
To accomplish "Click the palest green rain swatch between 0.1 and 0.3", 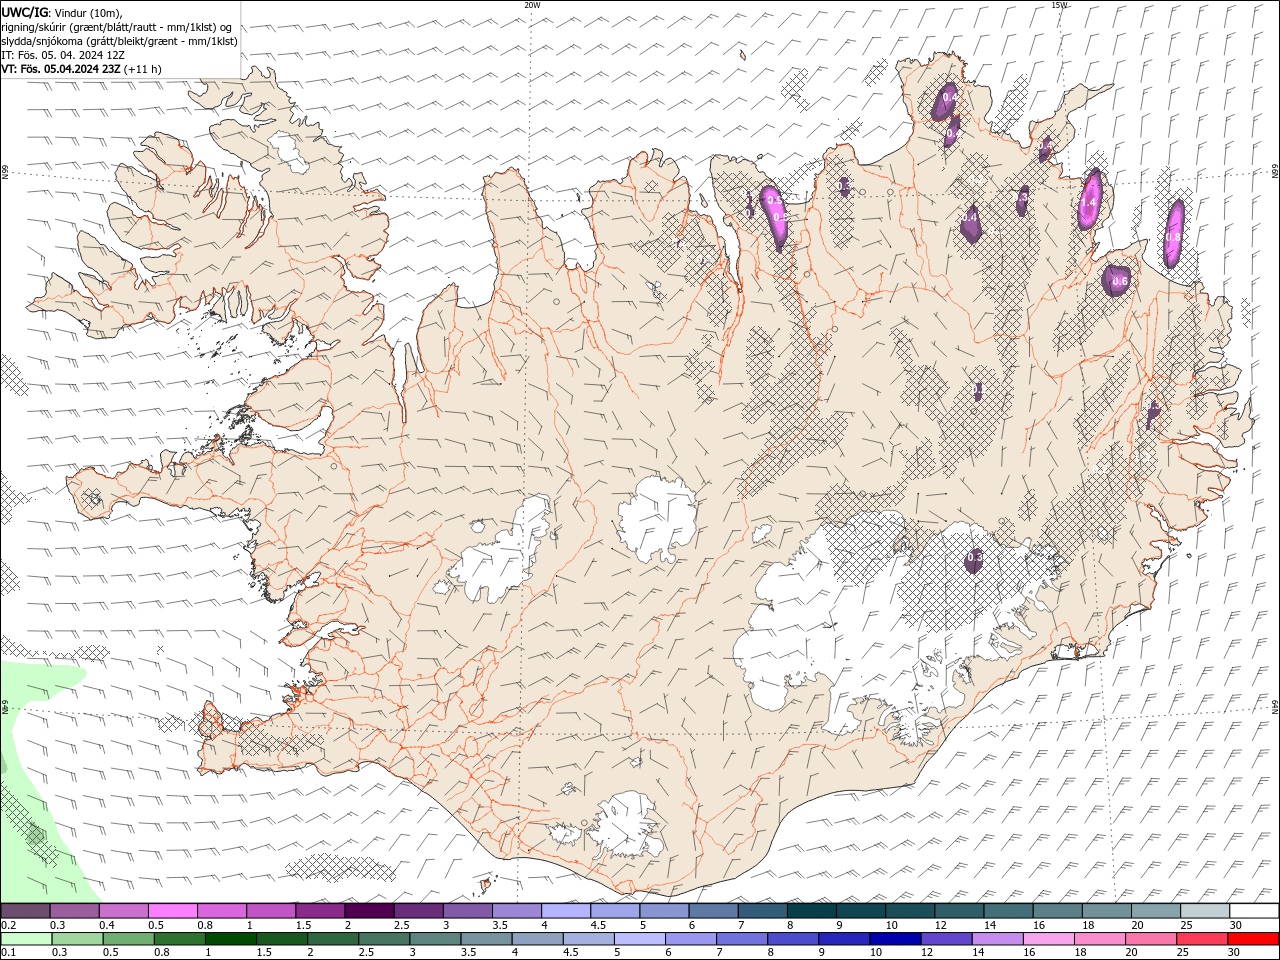I will (26, 939).
